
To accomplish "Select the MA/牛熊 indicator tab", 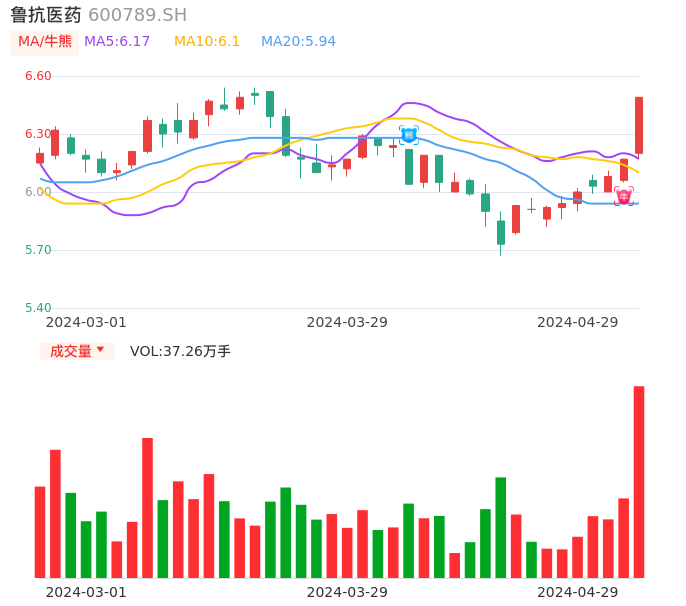I will (x=45, y=42).
